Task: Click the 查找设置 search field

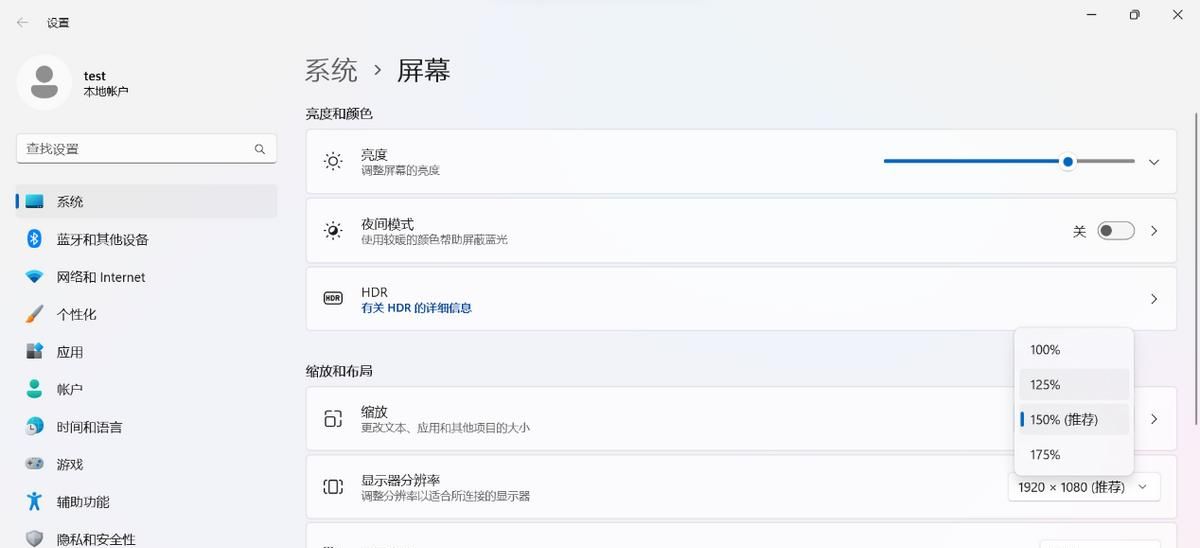Action: [146, 149]
